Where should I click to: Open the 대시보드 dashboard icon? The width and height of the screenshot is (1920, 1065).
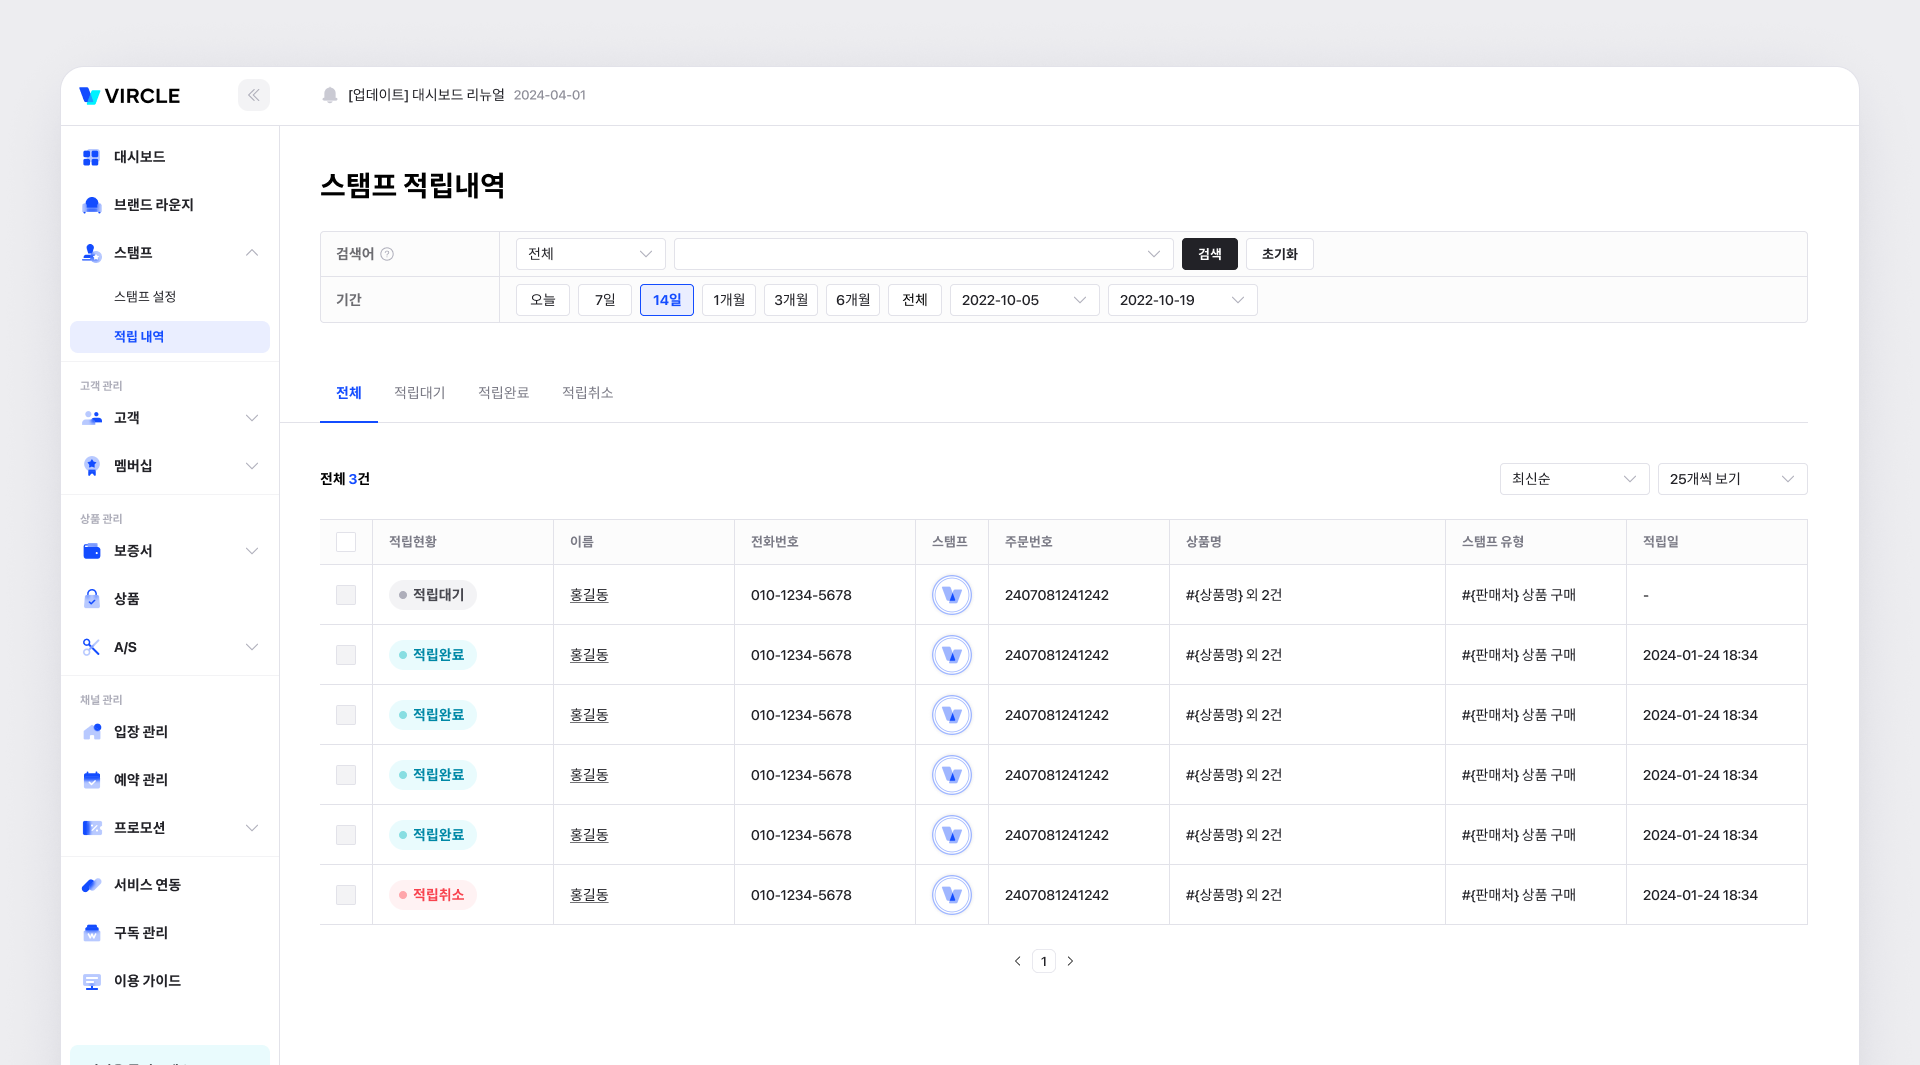(x=91, y=157)
